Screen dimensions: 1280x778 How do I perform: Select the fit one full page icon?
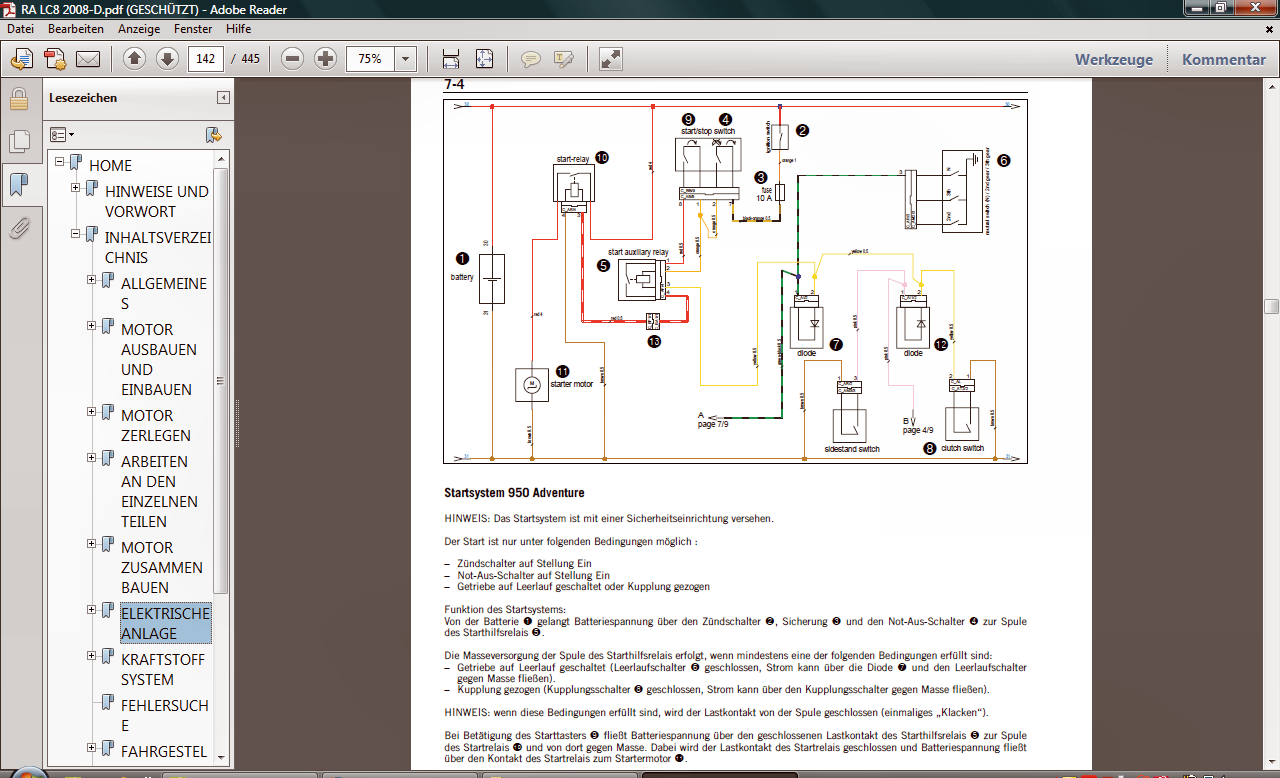tap(484, 59)
